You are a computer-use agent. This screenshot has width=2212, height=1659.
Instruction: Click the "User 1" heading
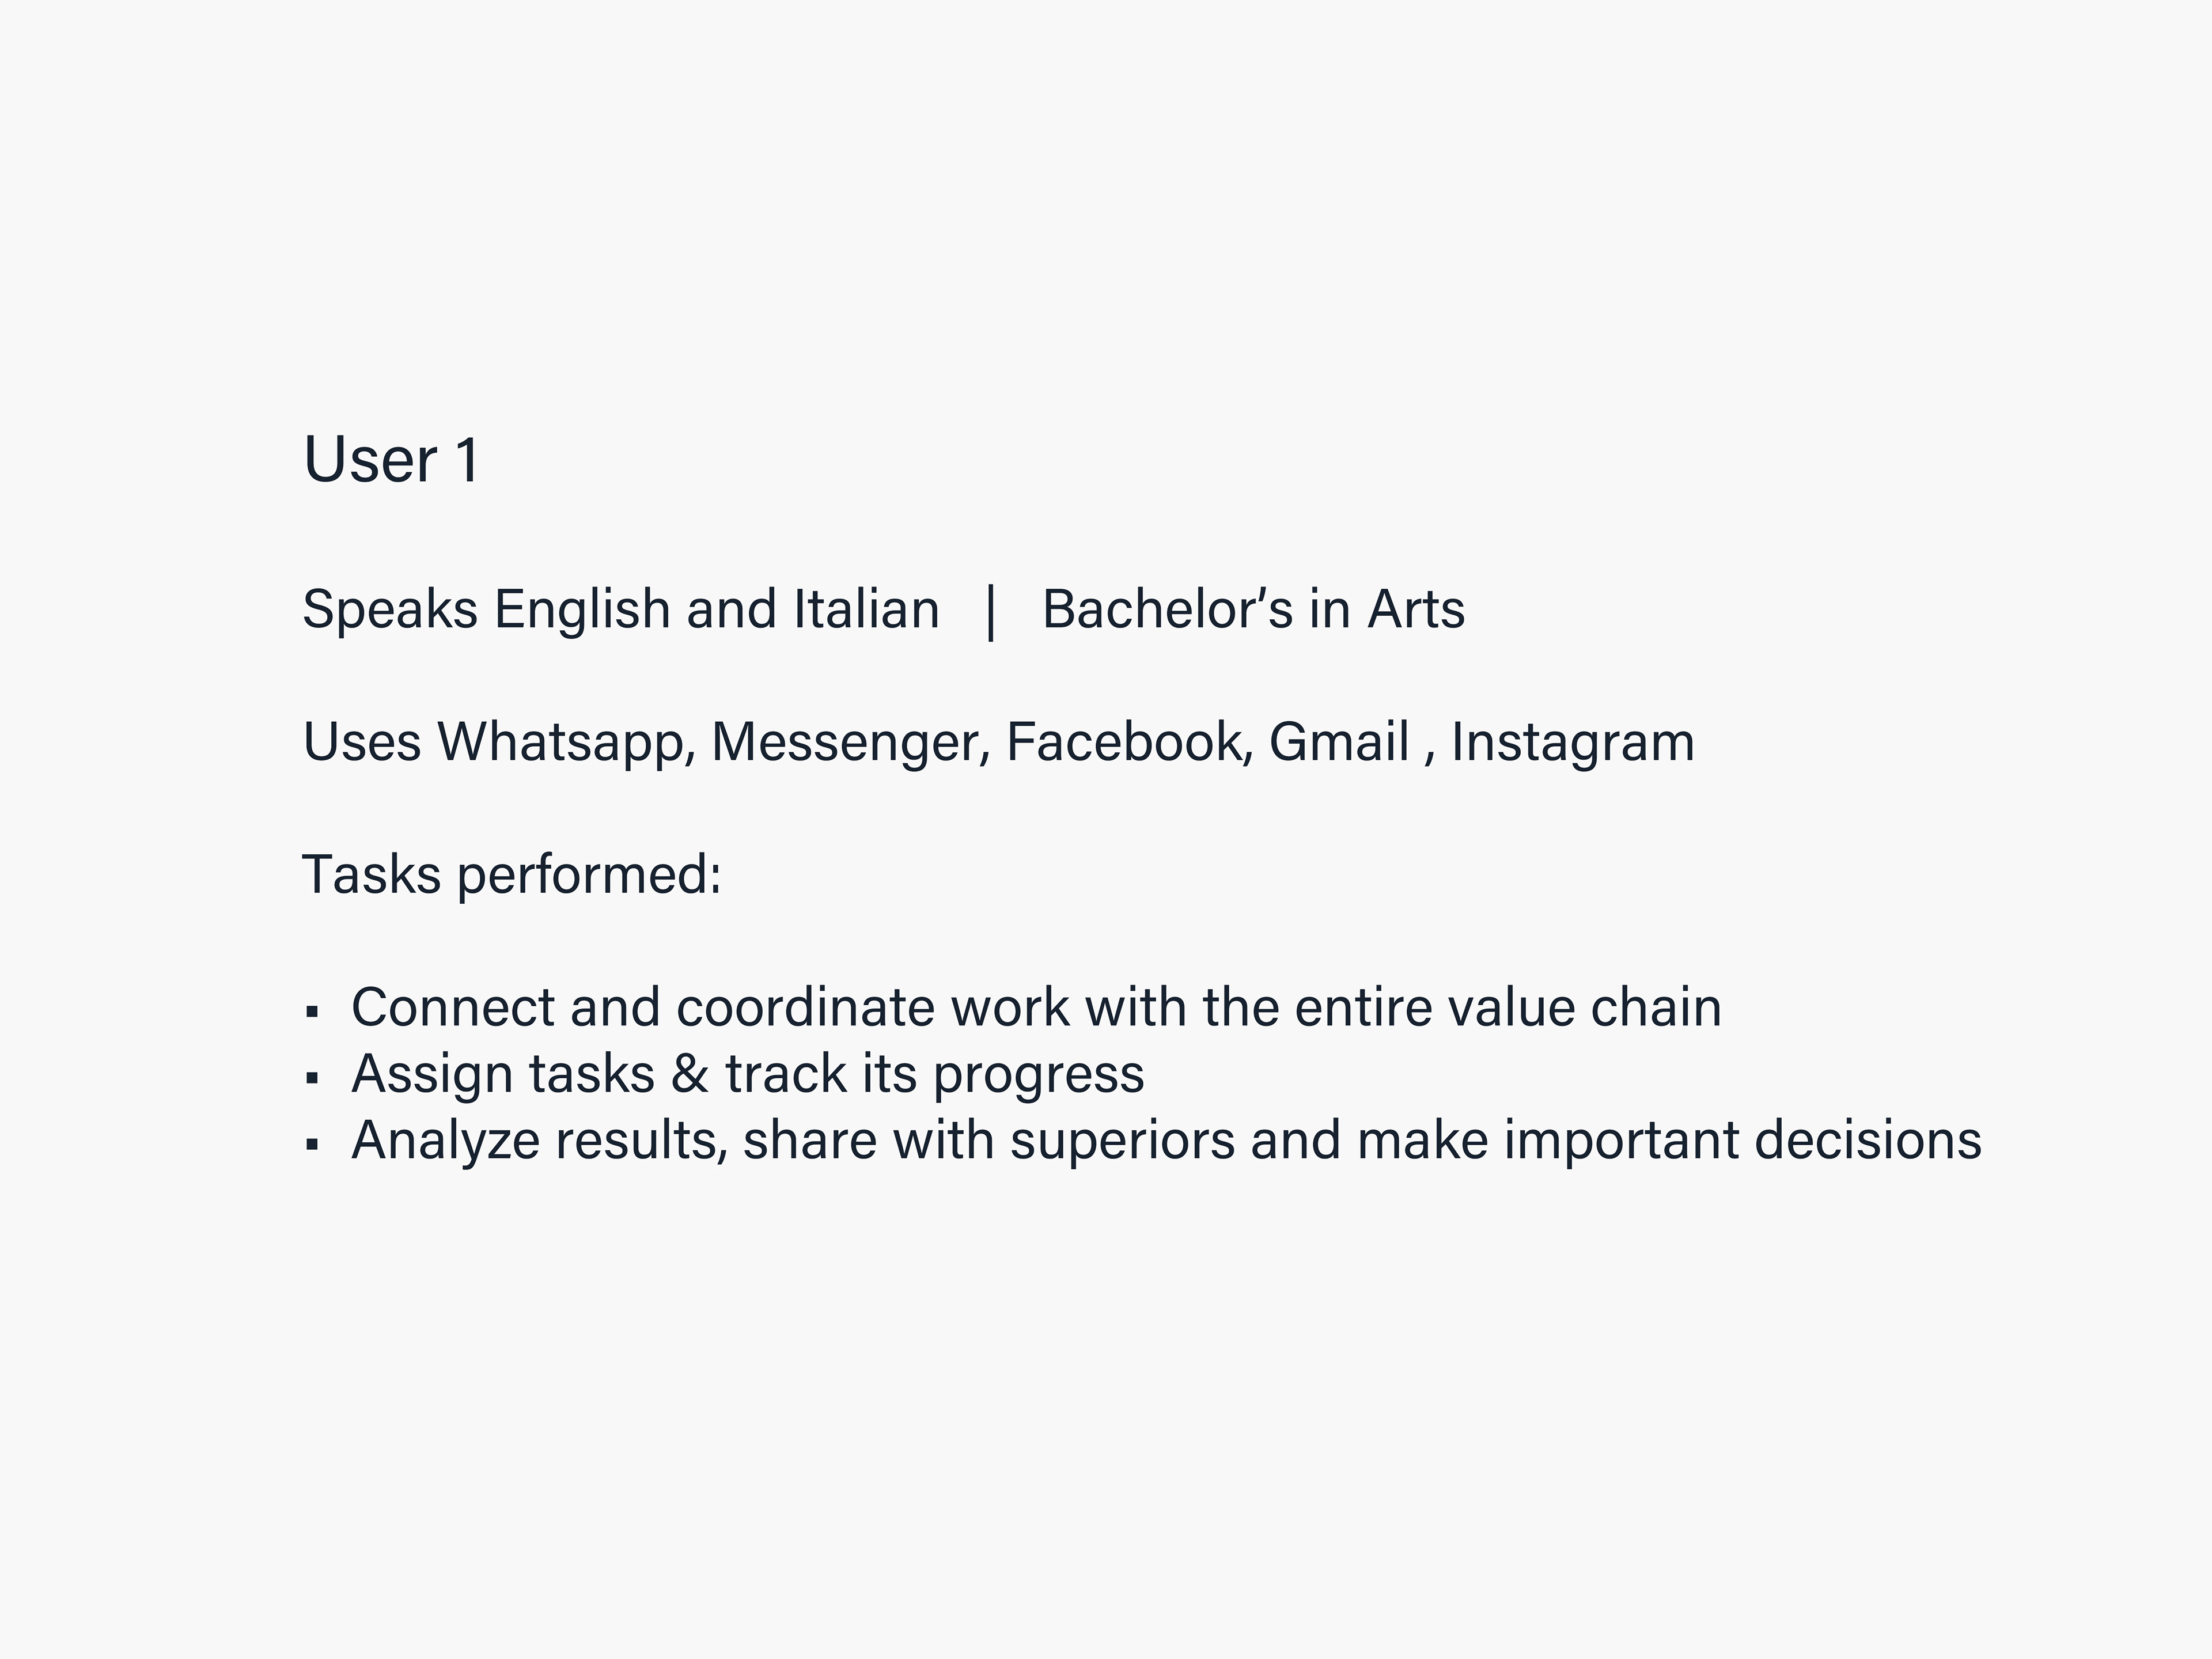[x=392, y=461]
